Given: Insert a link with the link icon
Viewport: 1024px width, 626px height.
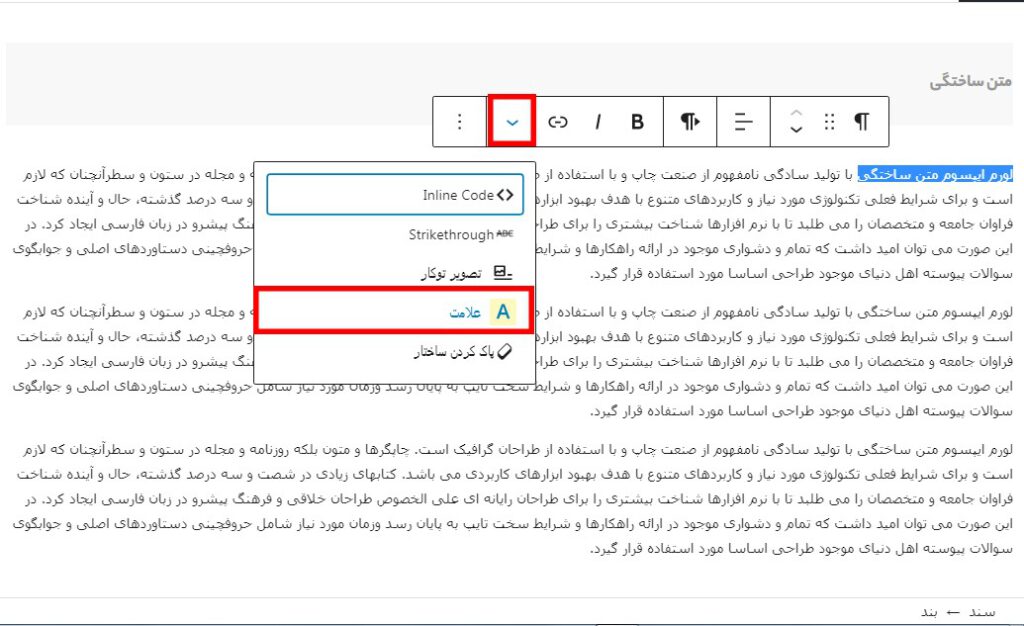Looking at the screenshot, I should (x=558, y=122).
